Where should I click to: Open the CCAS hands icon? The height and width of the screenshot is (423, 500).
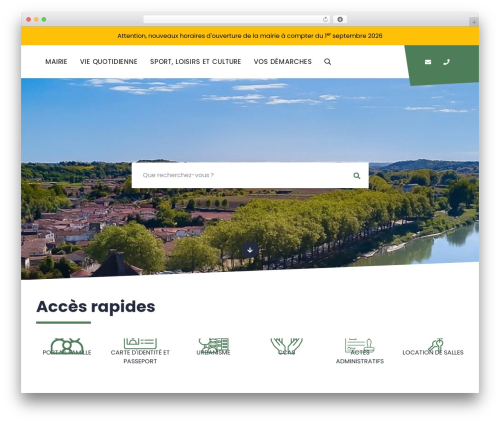point(287,346)
